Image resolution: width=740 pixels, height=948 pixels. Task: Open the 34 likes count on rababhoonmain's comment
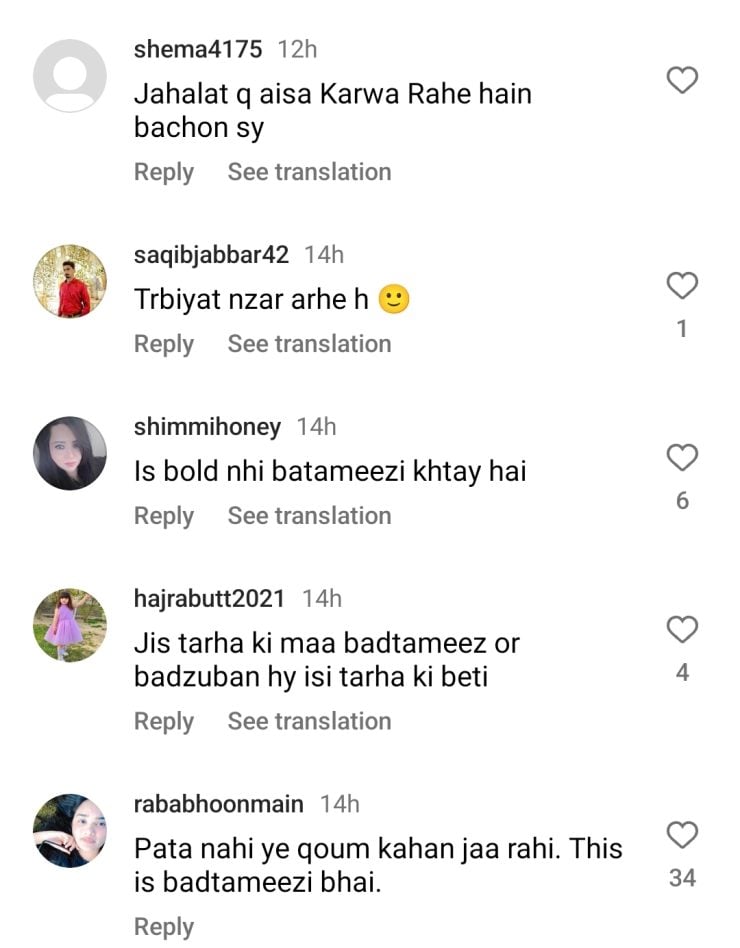pyautogui.click(x=682, y=878)
